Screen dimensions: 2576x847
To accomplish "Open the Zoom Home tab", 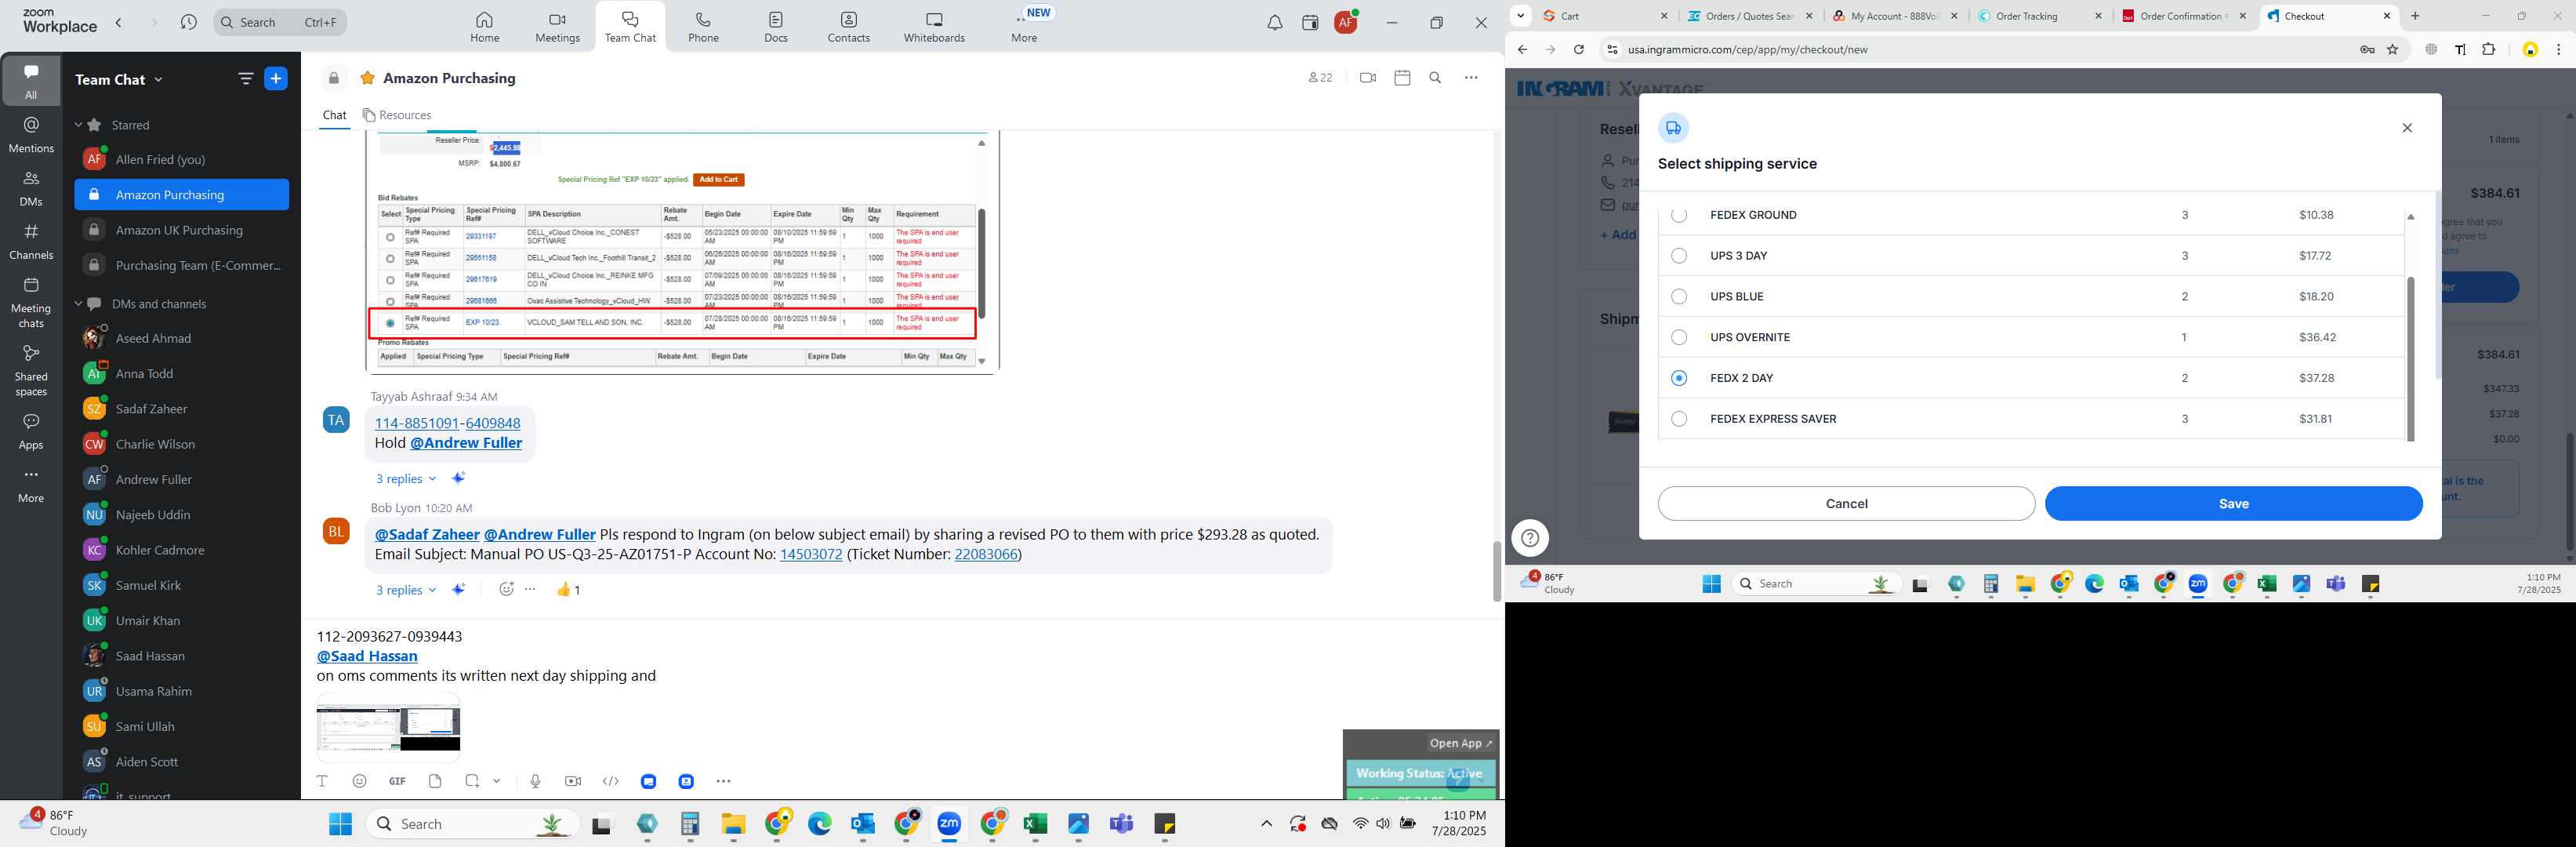I will pos(485,27).
